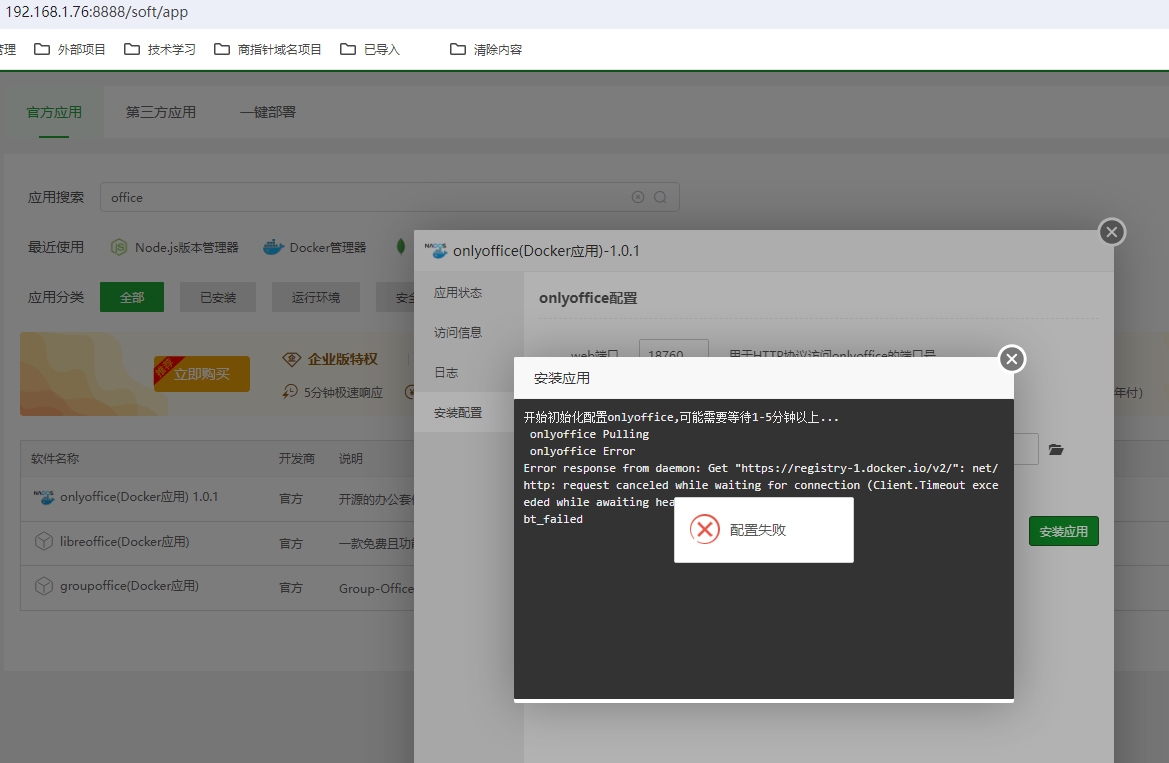Click the 企业版特权 diamond icon

tap(292, 359)
